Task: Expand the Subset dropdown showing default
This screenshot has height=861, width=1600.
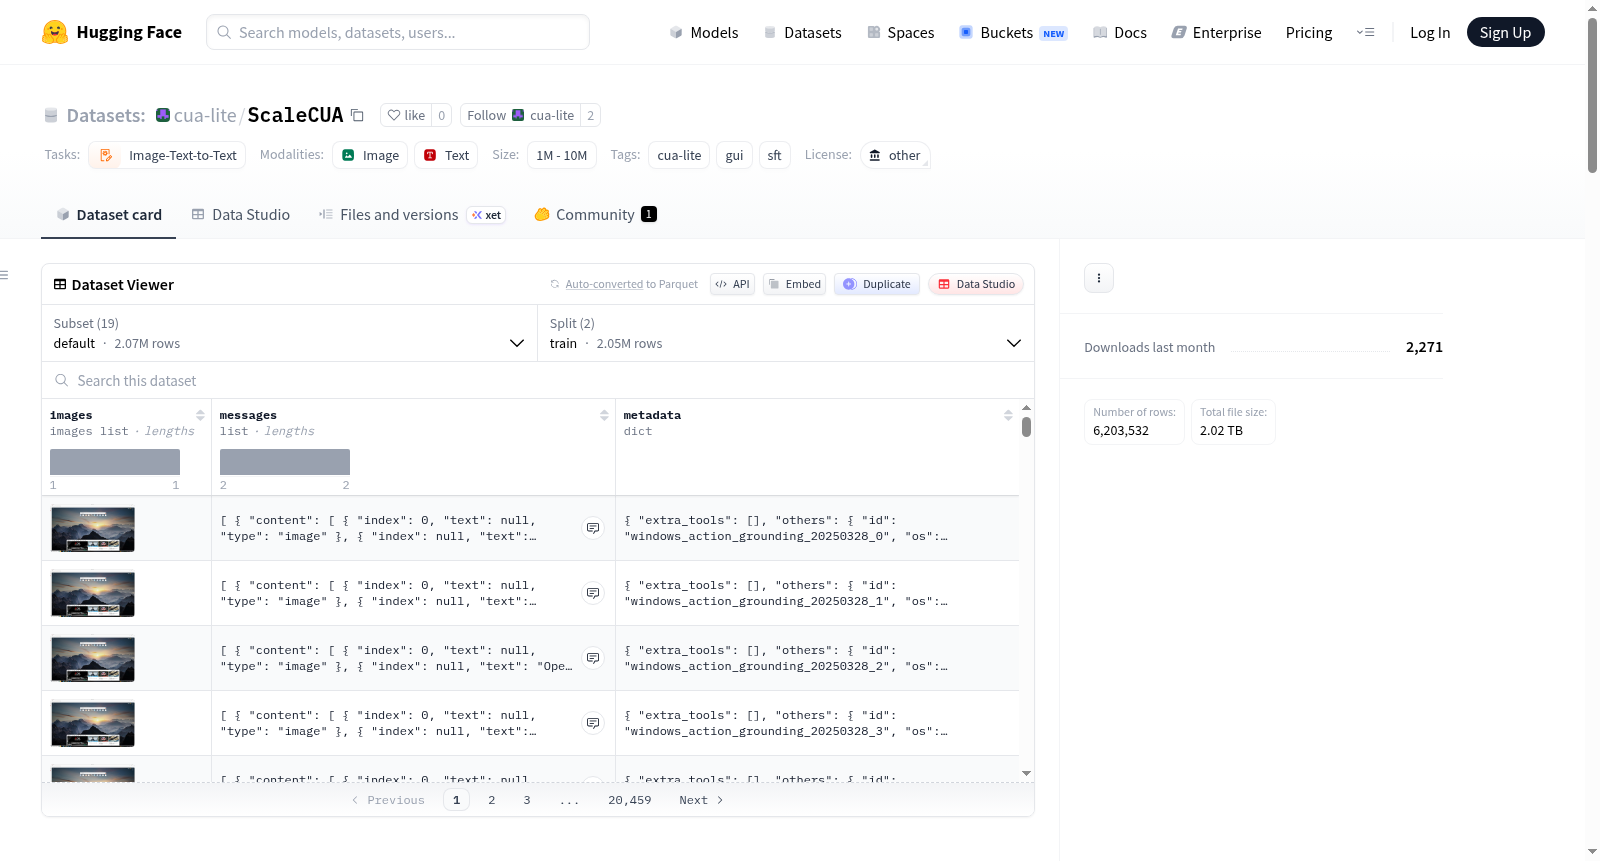Action: click(289, 333)
